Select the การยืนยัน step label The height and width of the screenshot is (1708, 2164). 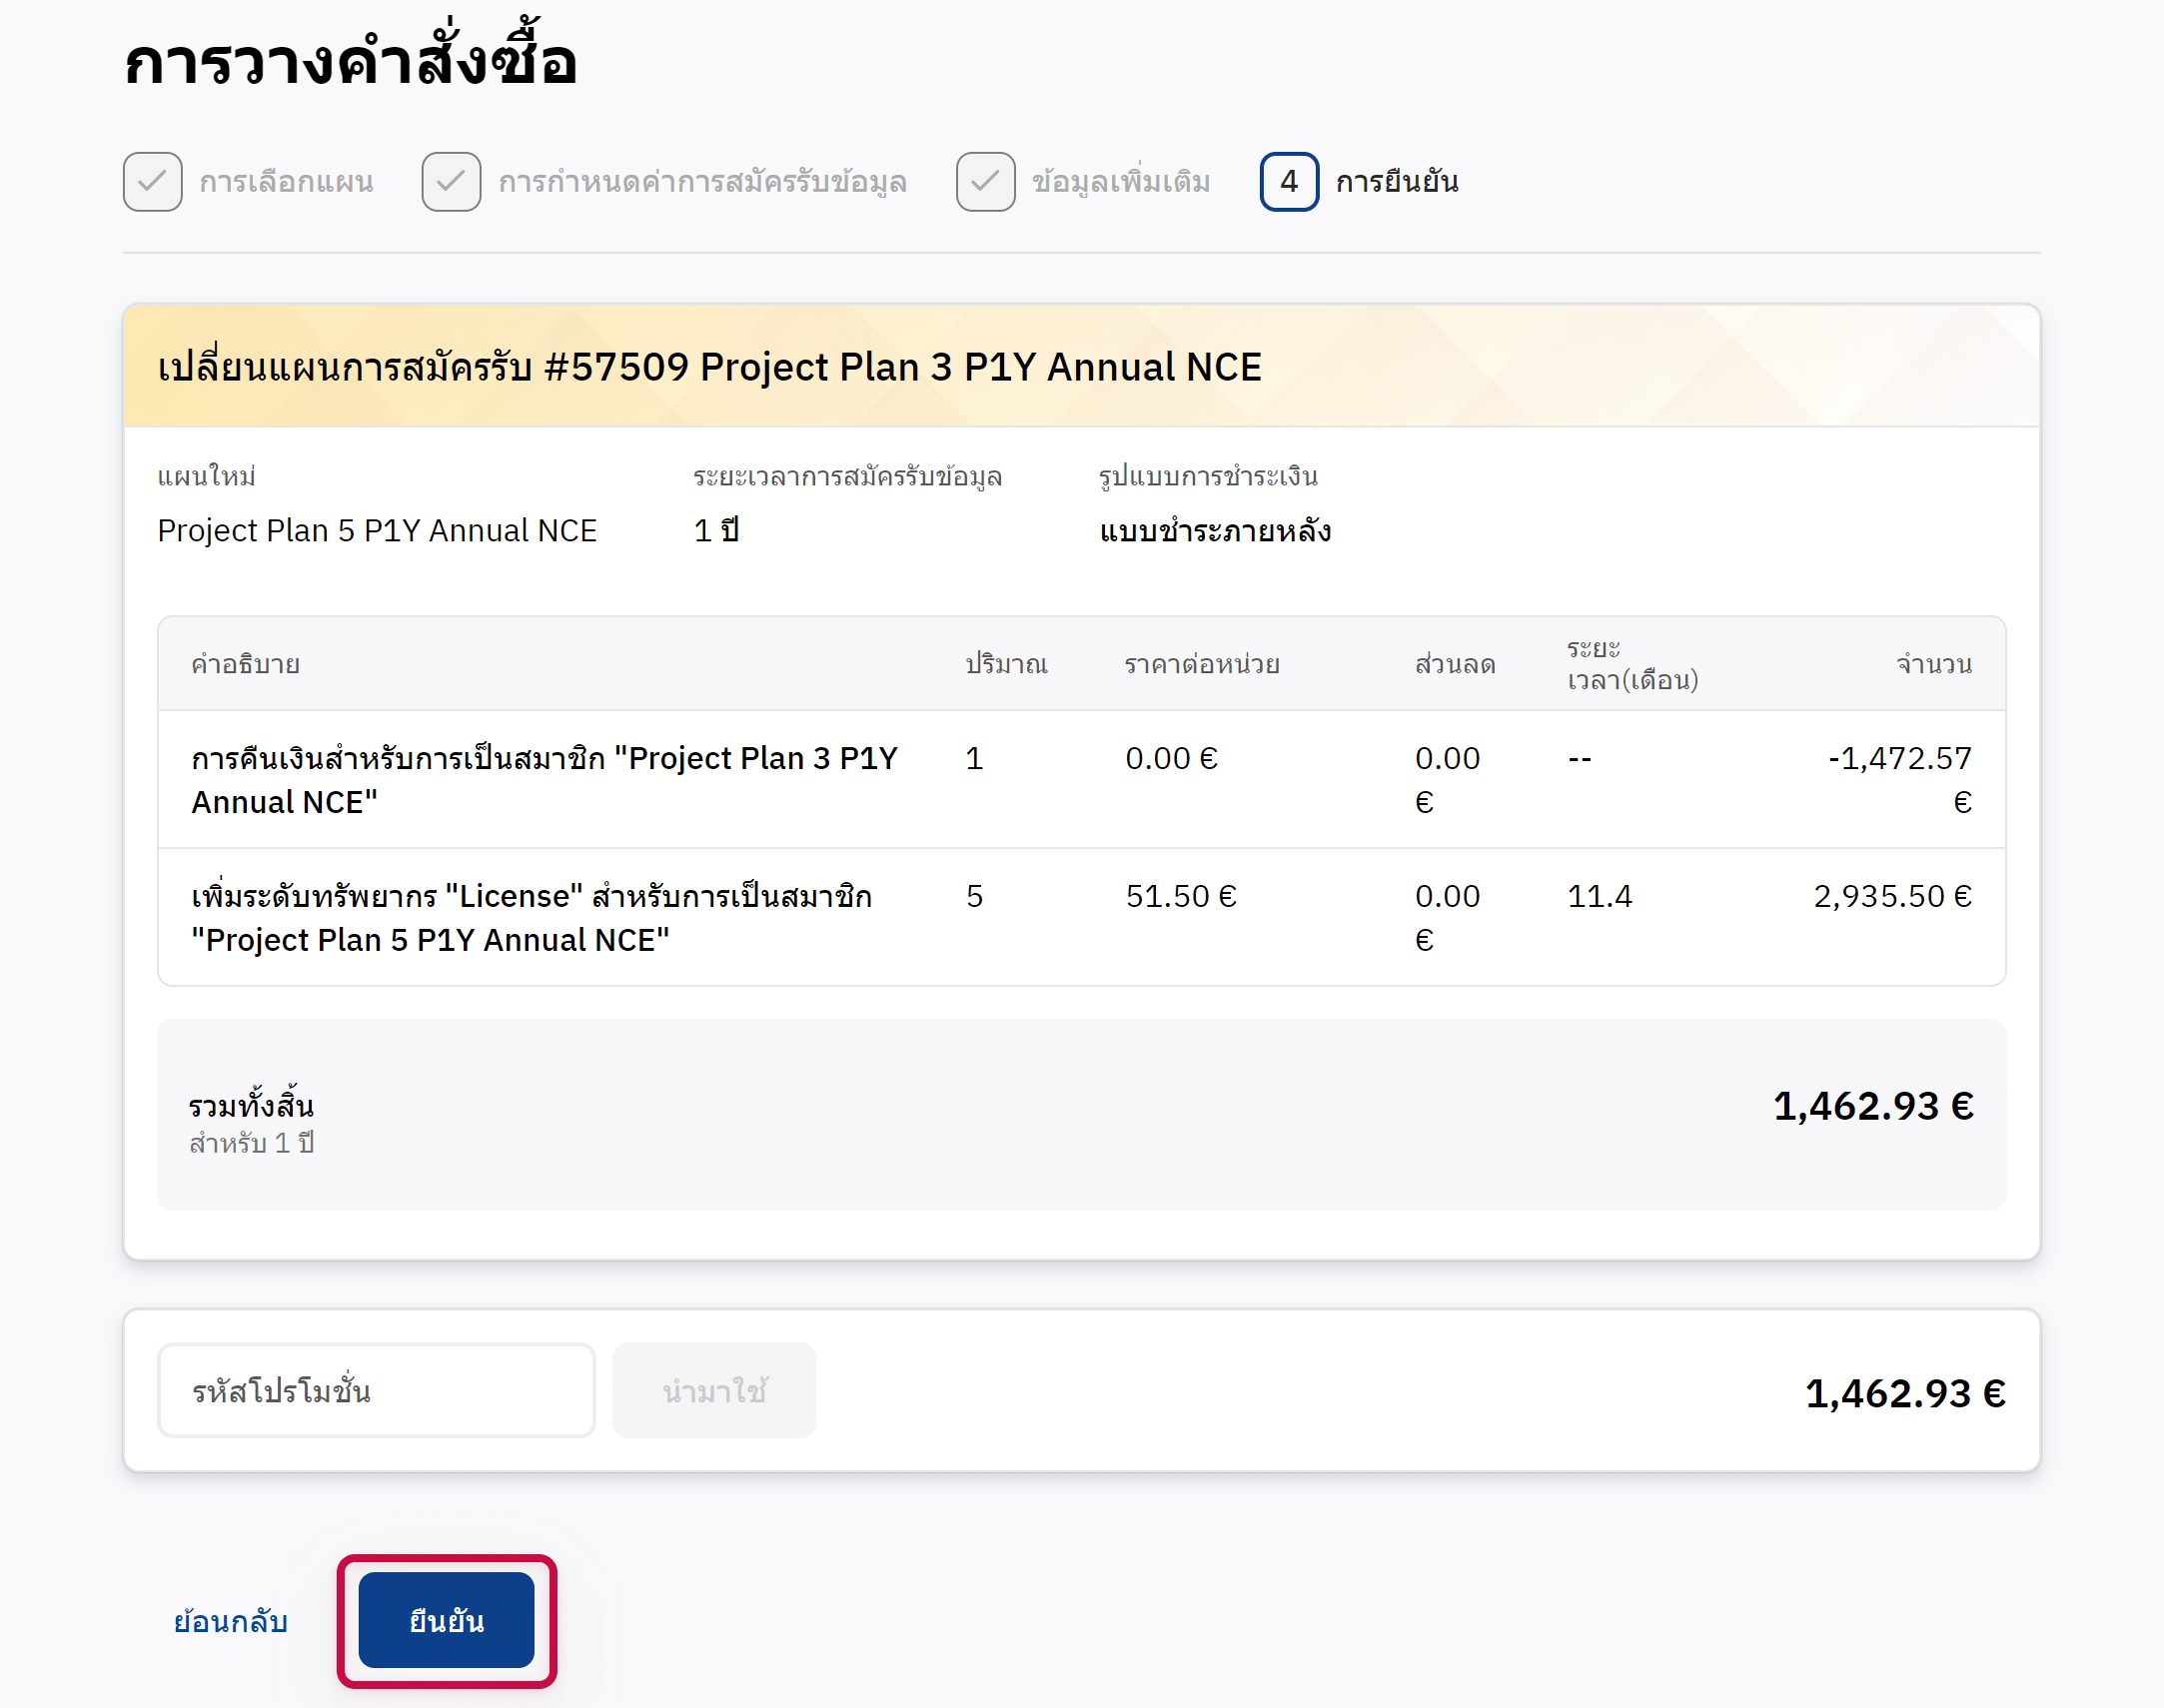pos(1396,182)
